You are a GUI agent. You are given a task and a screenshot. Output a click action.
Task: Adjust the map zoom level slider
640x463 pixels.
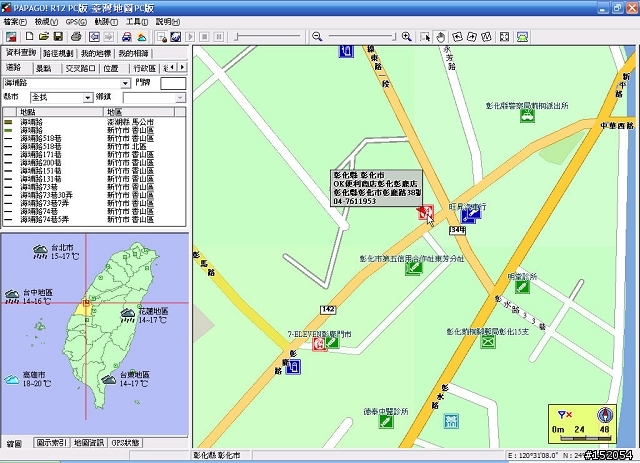[362, 37]
